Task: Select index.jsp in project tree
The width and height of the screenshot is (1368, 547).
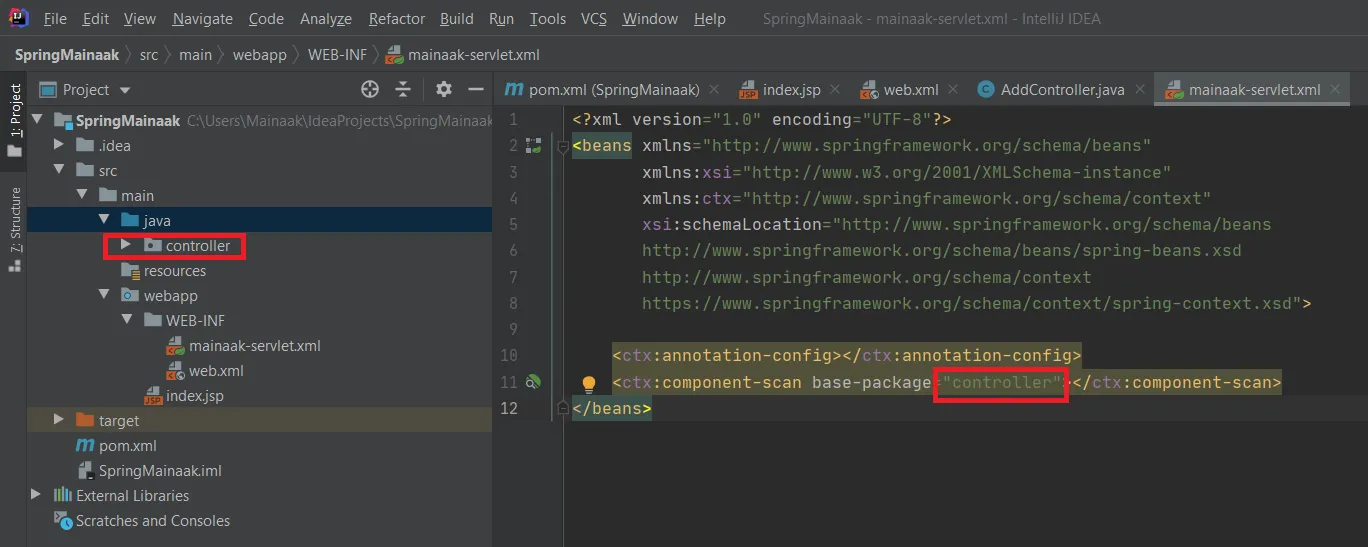Action: click(194, 395)
